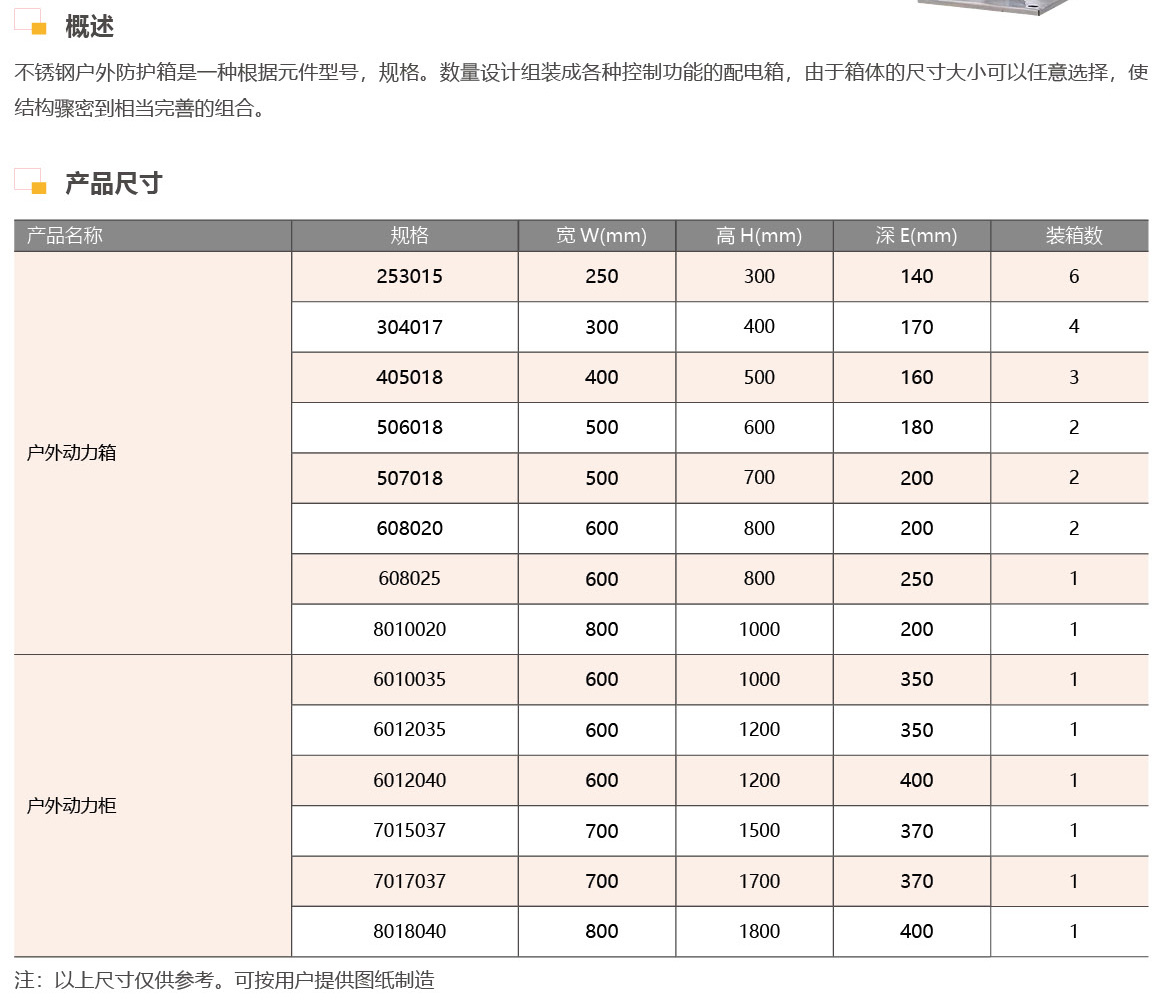Click the 装箱数 column header
1165x1002 pixels.
[x=1070, y=235]
